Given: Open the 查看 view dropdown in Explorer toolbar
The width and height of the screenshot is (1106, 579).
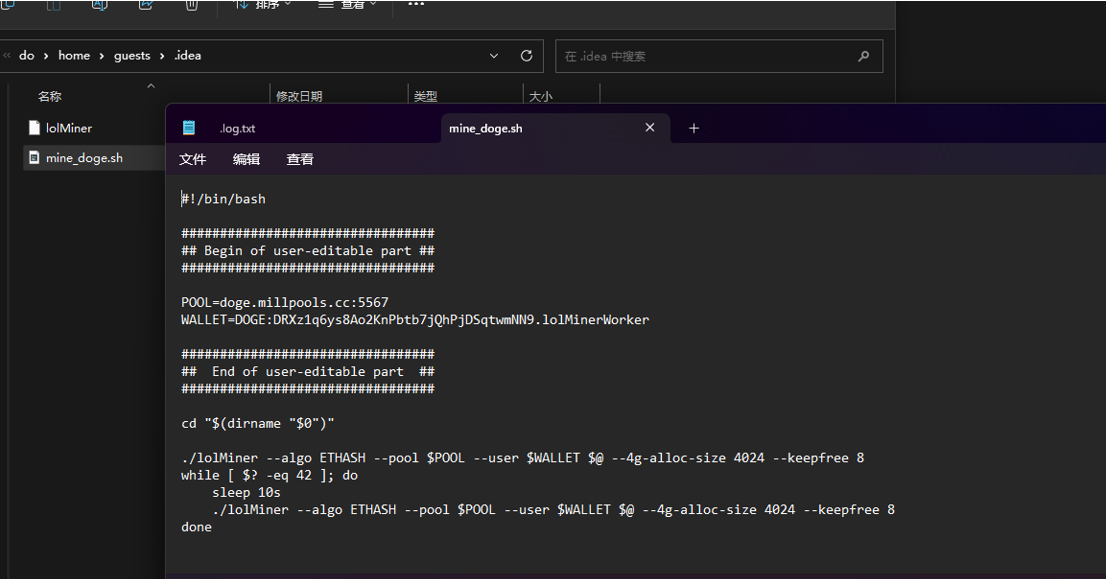Looking at the screenshot, I should [x=347, y=4].
